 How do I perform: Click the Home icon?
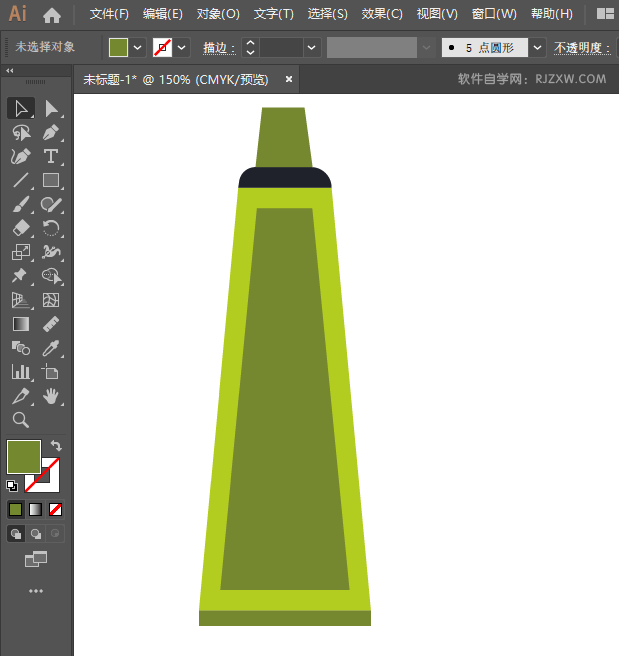pos(52,15)
